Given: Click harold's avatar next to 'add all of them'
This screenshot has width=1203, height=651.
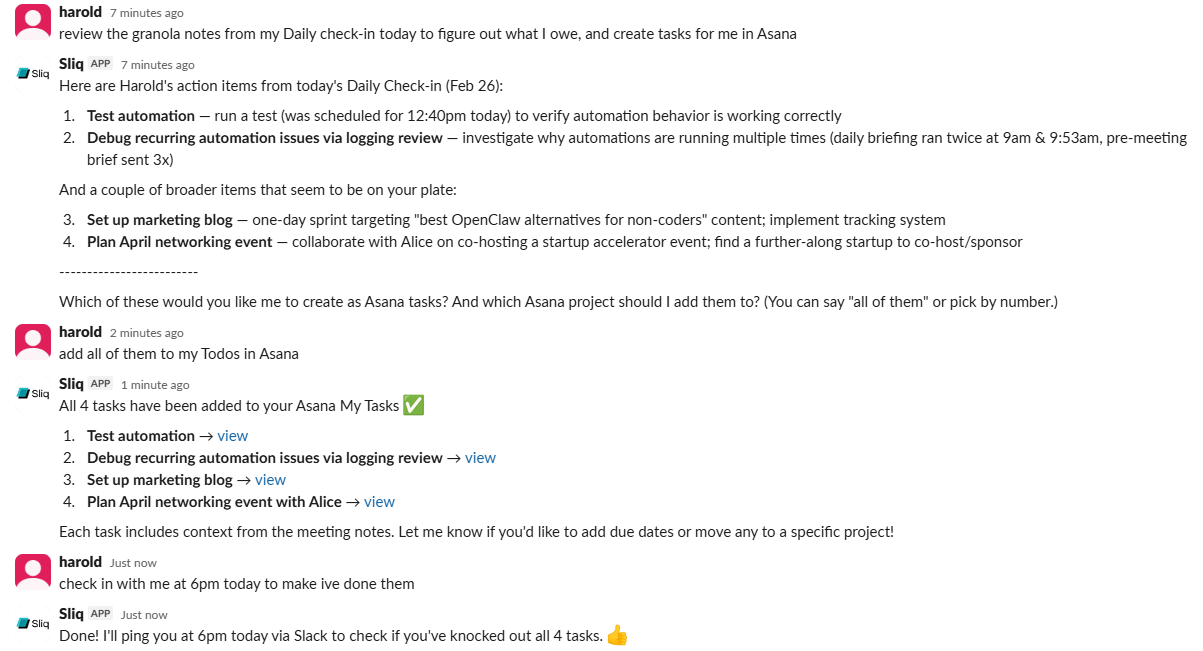Looking at the screenshot, I should click(32, 341).
